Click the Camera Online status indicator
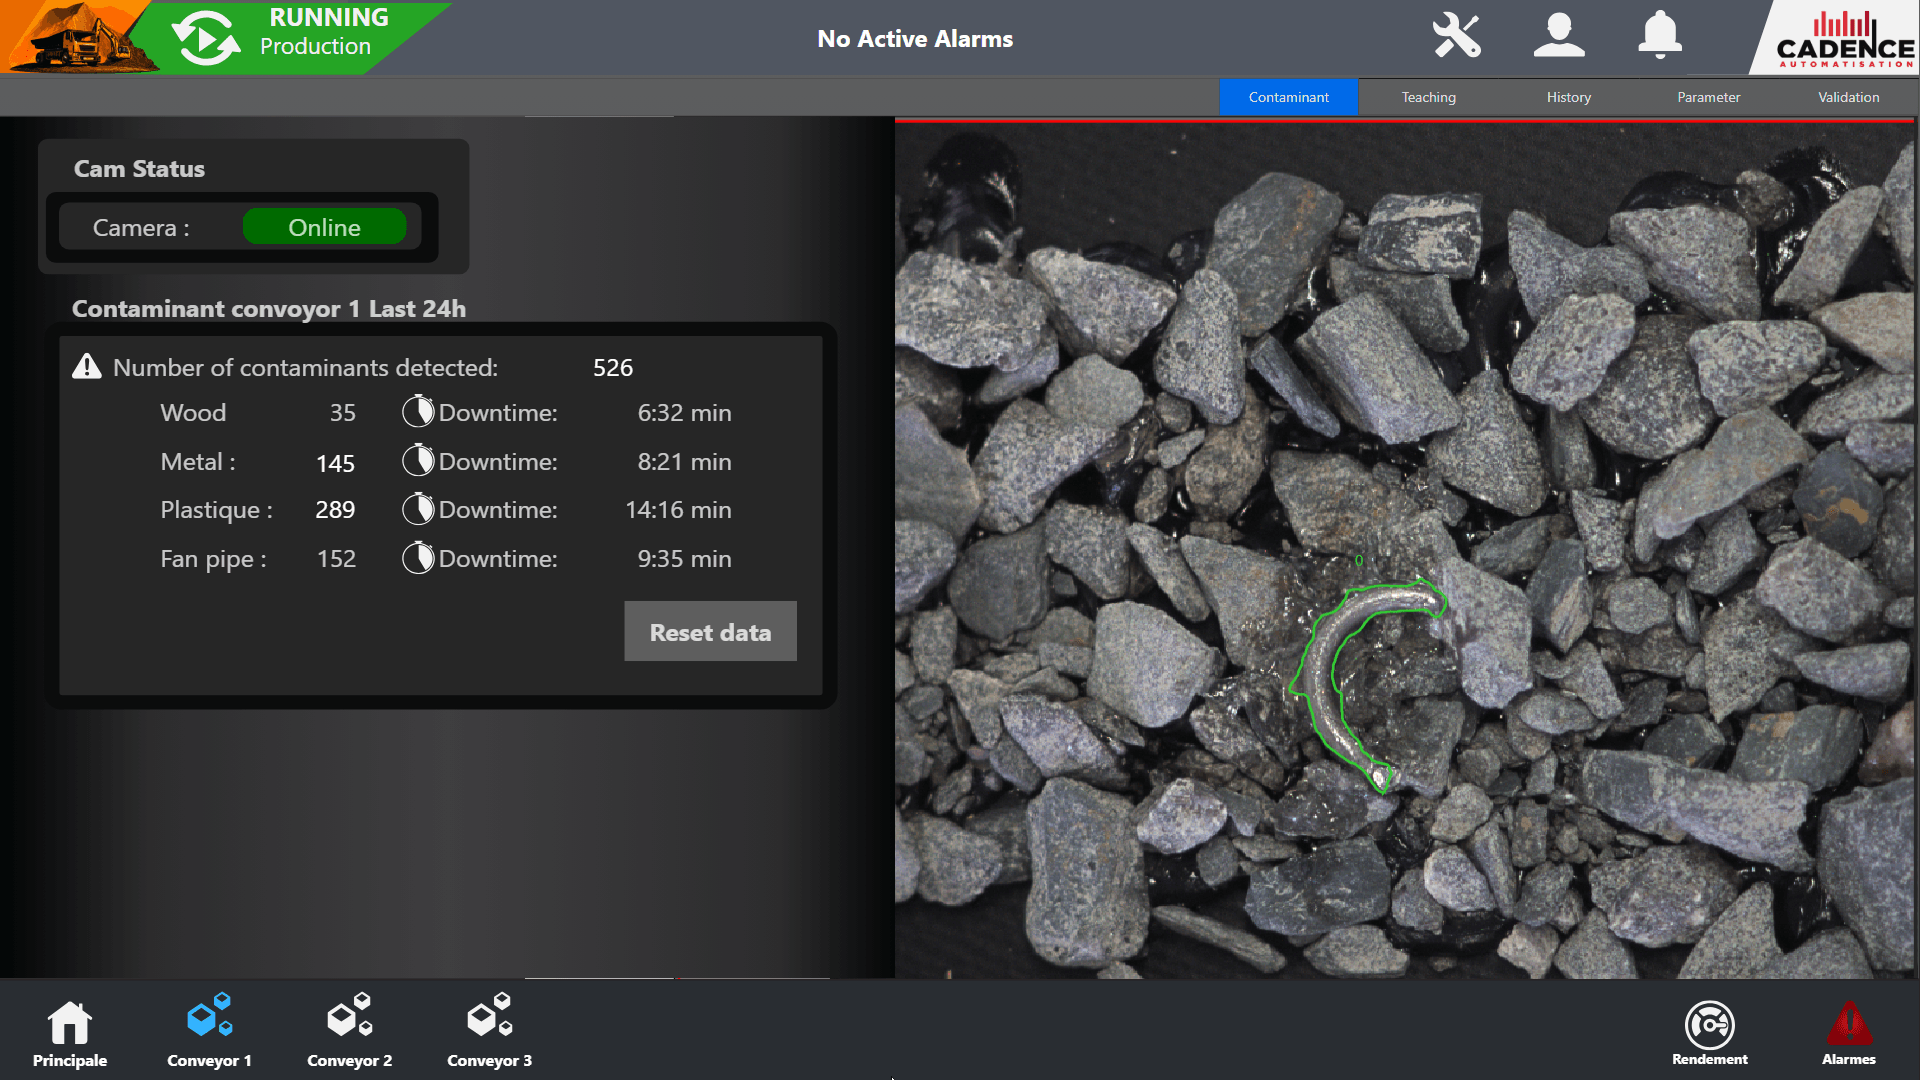 (x=324, y=227)
